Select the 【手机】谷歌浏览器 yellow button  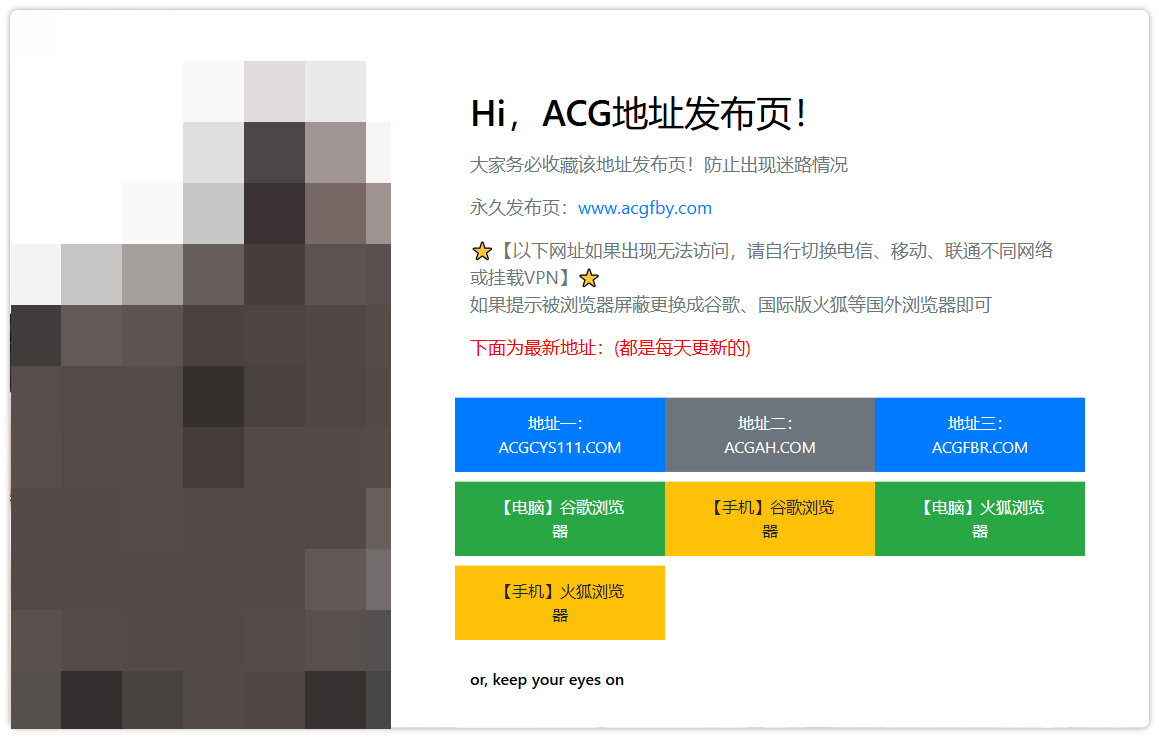(770, 519)
